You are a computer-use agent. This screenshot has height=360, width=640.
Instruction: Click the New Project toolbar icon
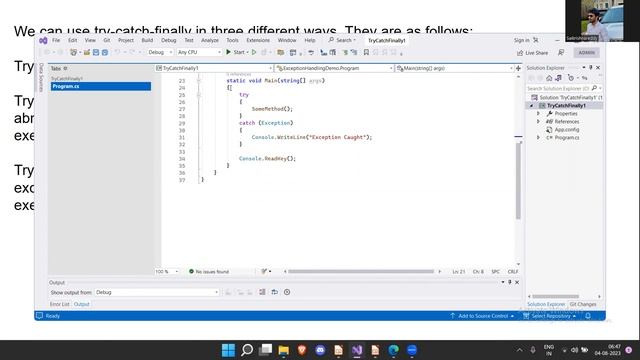73,52
